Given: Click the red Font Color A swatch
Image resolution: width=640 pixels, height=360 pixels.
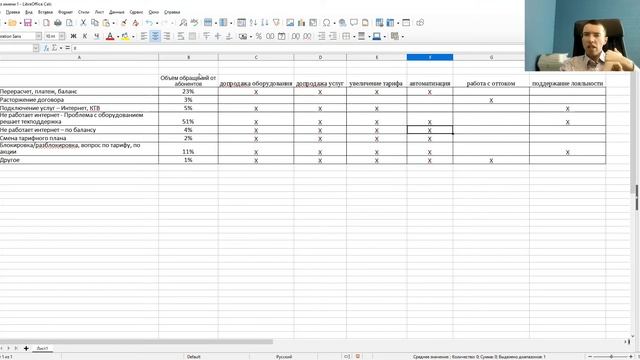Looking at the screenshot, I should pos(110,36).
